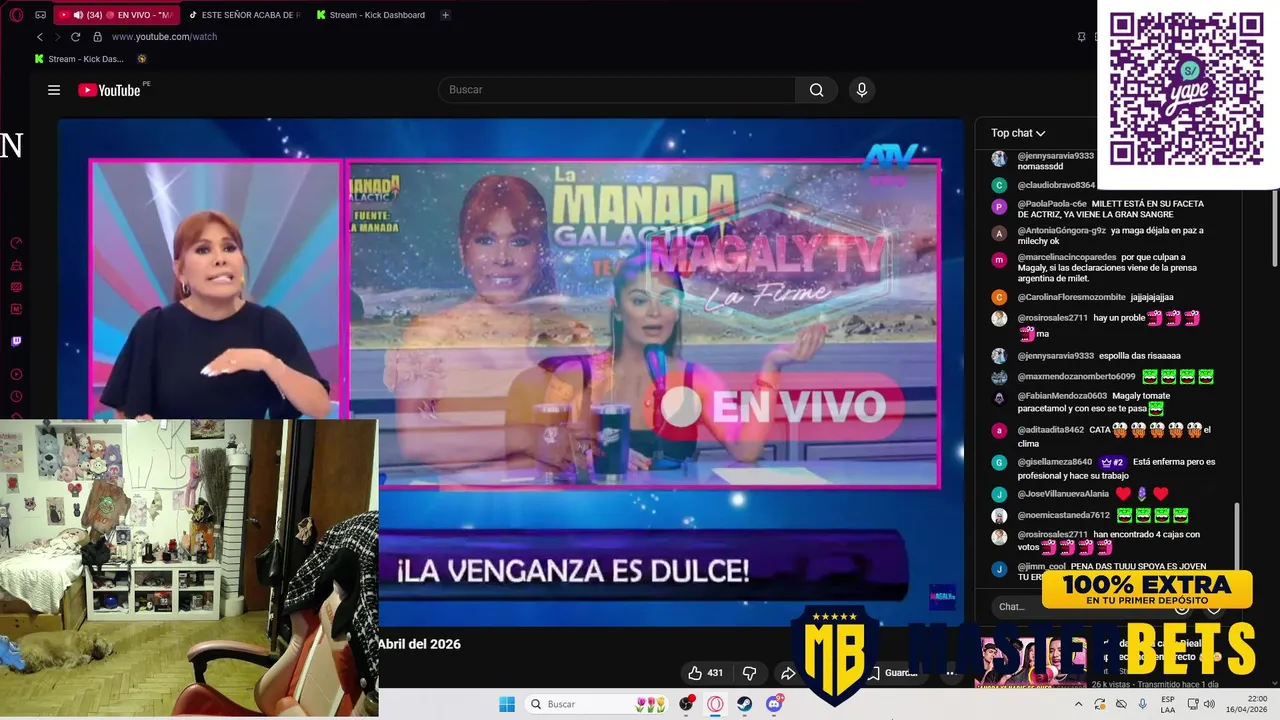Open the round yellow bookmark icon
This screenshot has height=720, width=1280.
(142, 59)
